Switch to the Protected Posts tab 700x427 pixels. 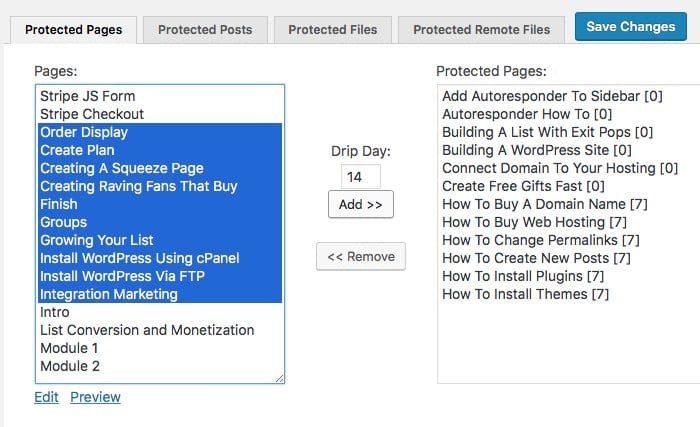pyautogui.click(x=205, y=30)
